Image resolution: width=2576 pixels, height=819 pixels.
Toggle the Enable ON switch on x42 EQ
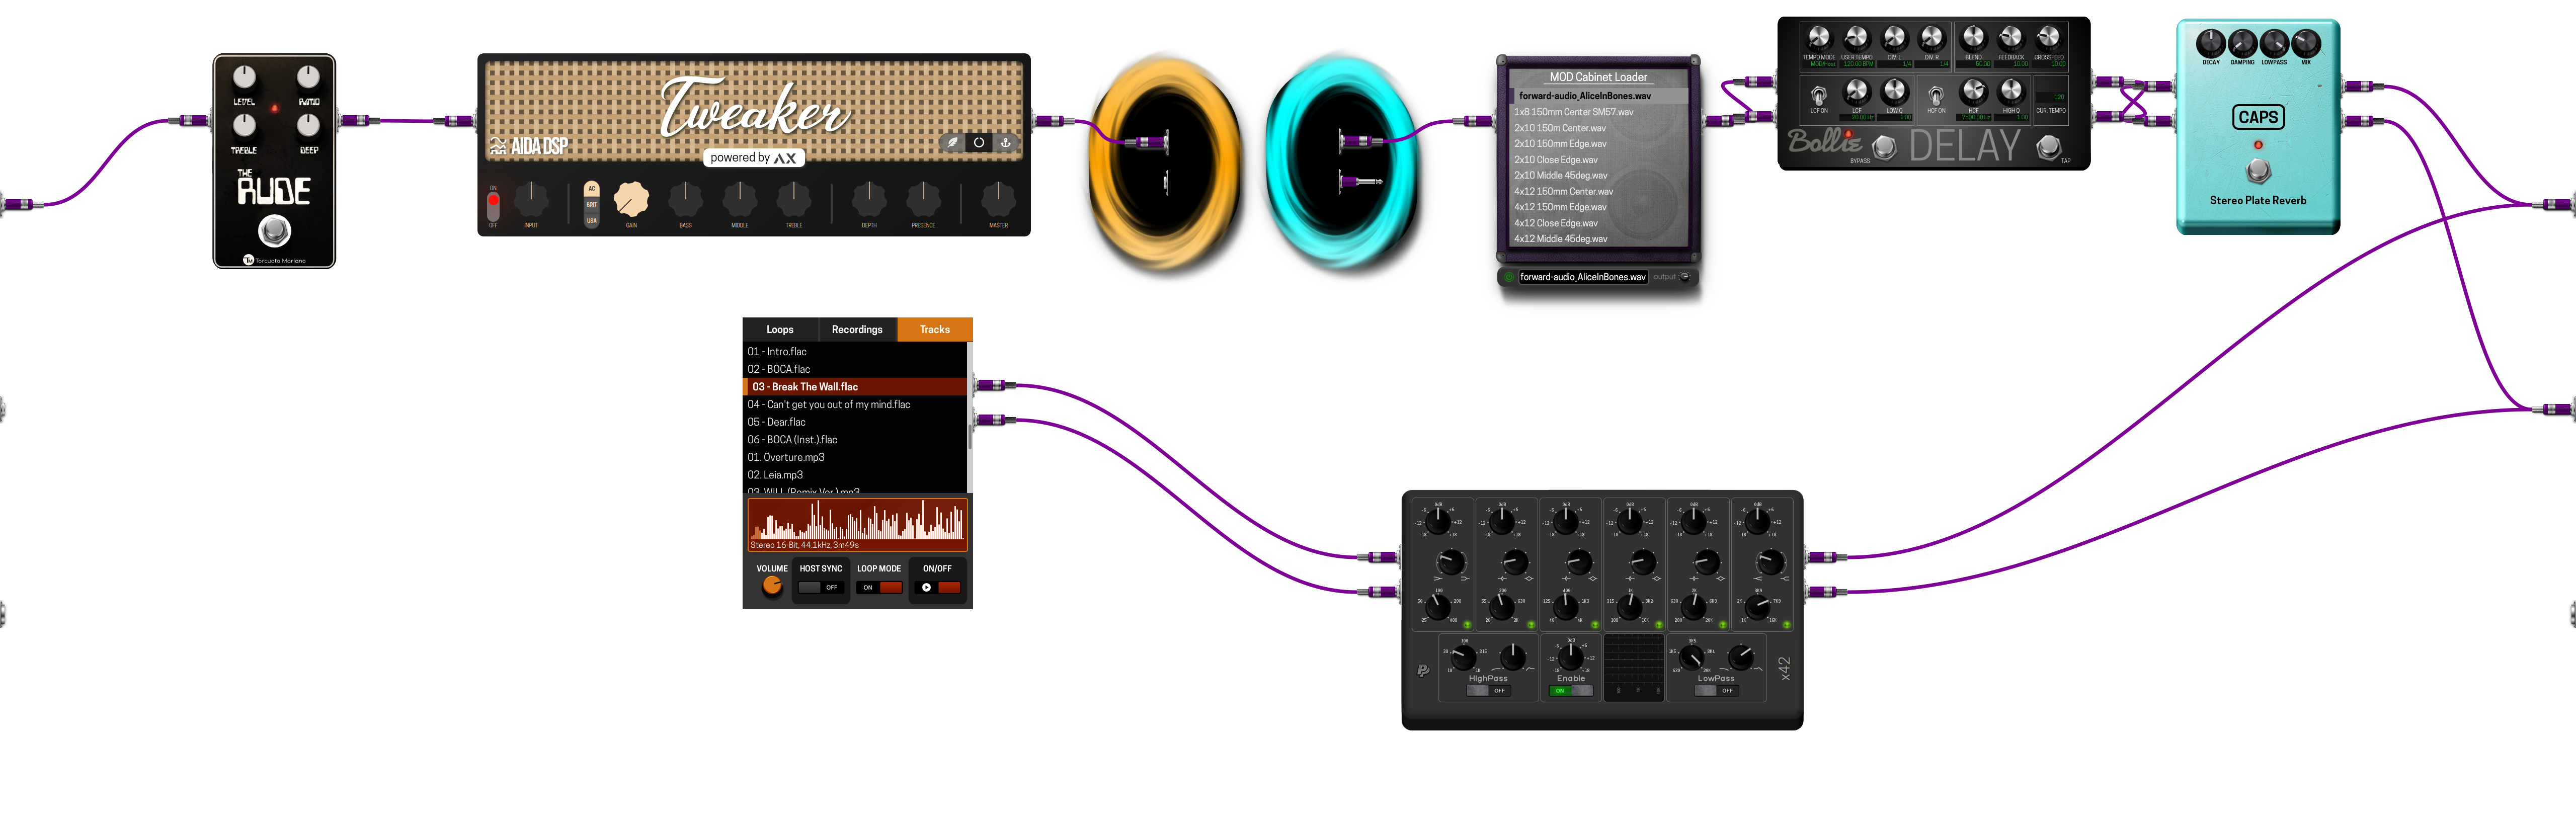click(1570, 690)
